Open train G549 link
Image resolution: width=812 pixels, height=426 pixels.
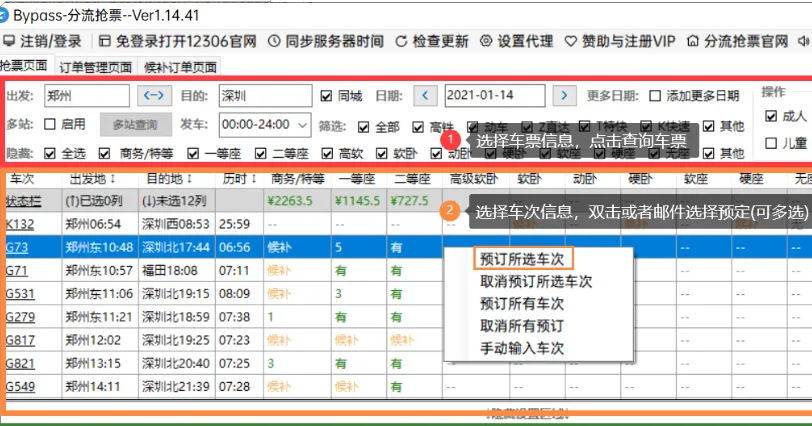[x=20, y=387]
